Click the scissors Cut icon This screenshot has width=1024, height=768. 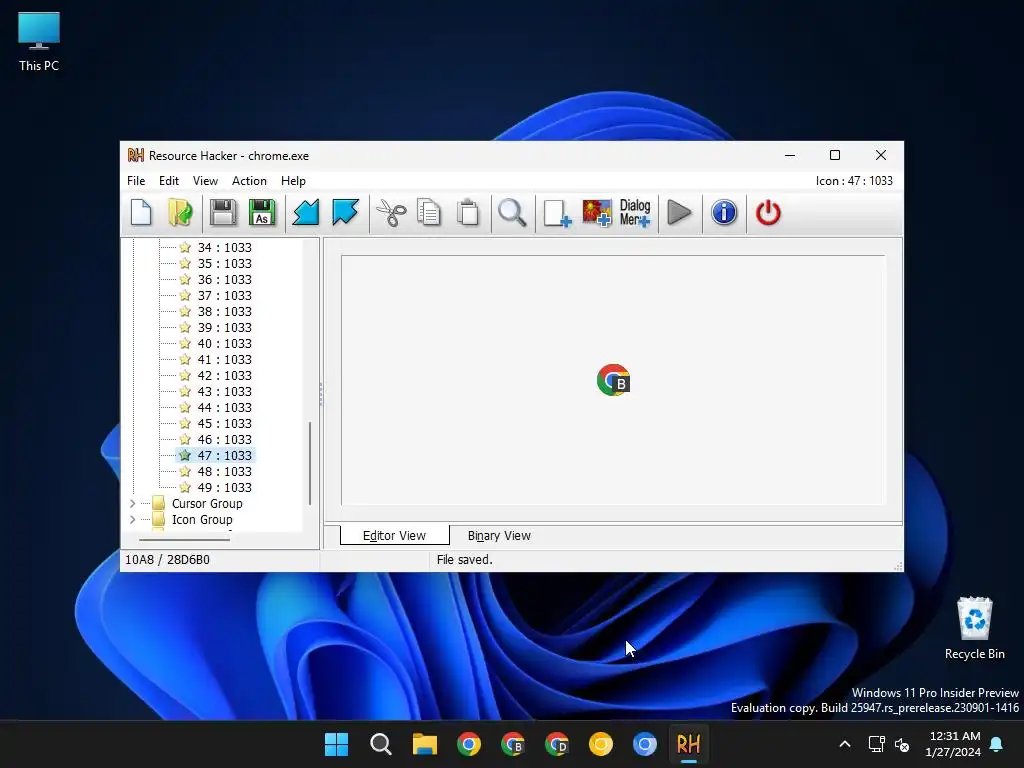click(x=391, y=213)
